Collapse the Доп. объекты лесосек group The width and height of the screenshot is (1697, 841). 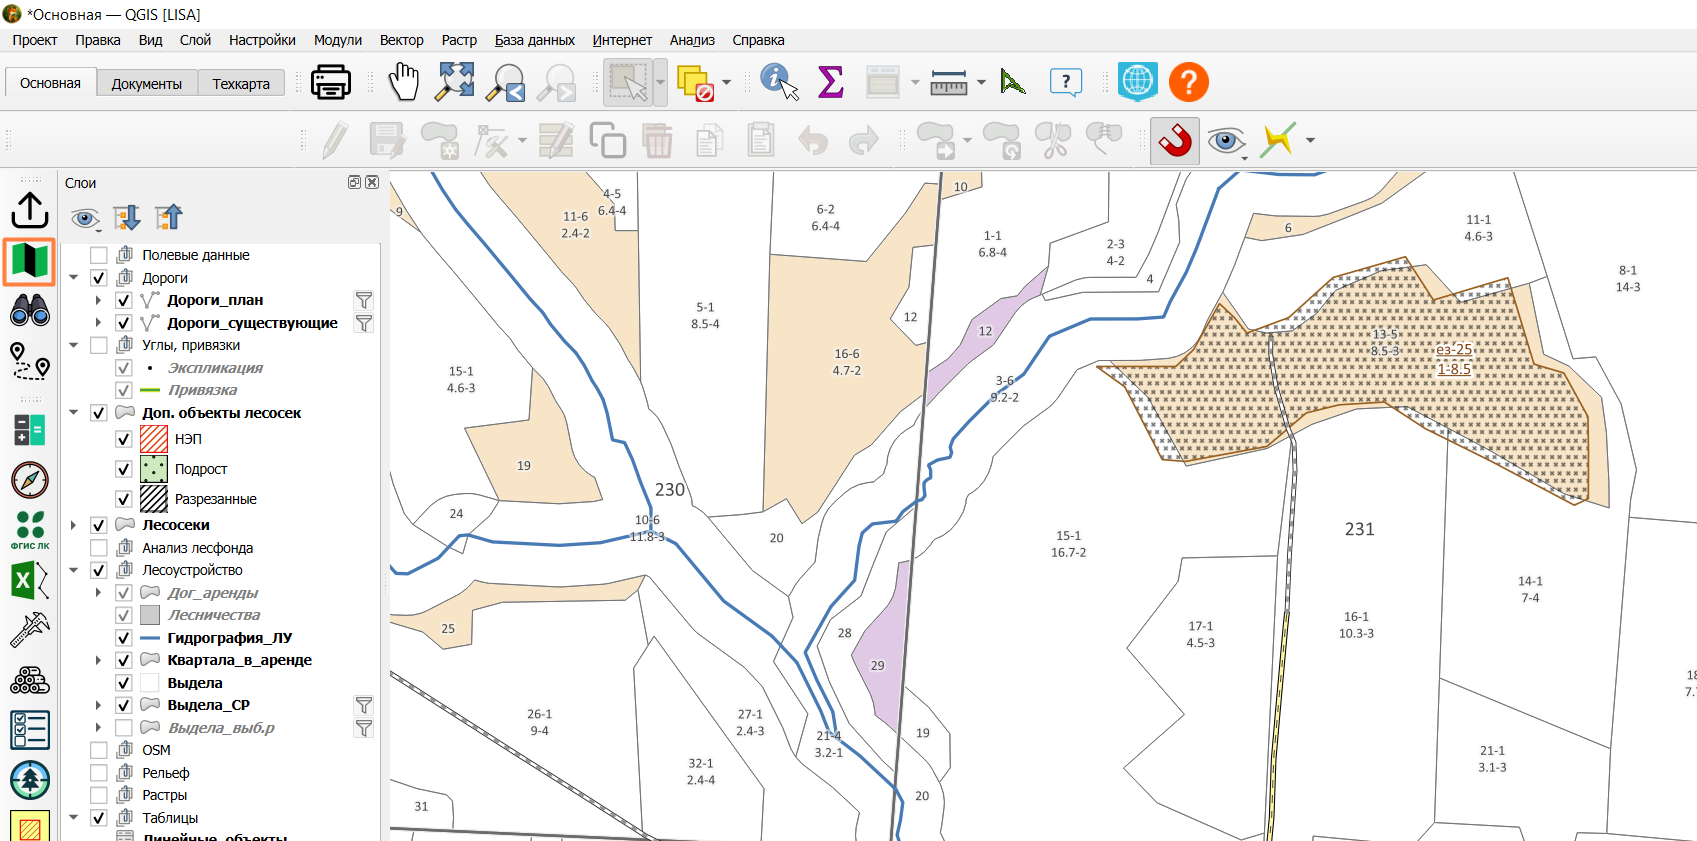pos(74,412)
